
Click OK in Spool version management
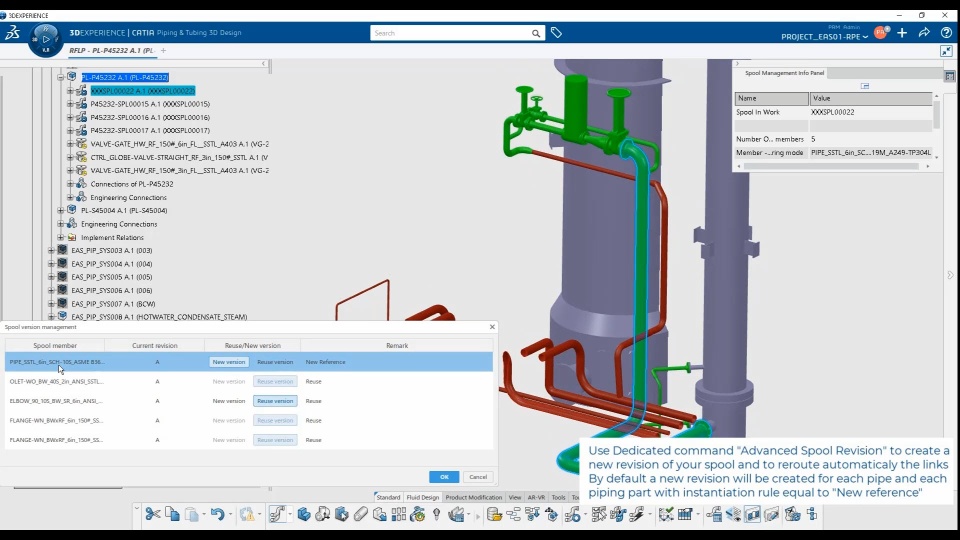444,477
